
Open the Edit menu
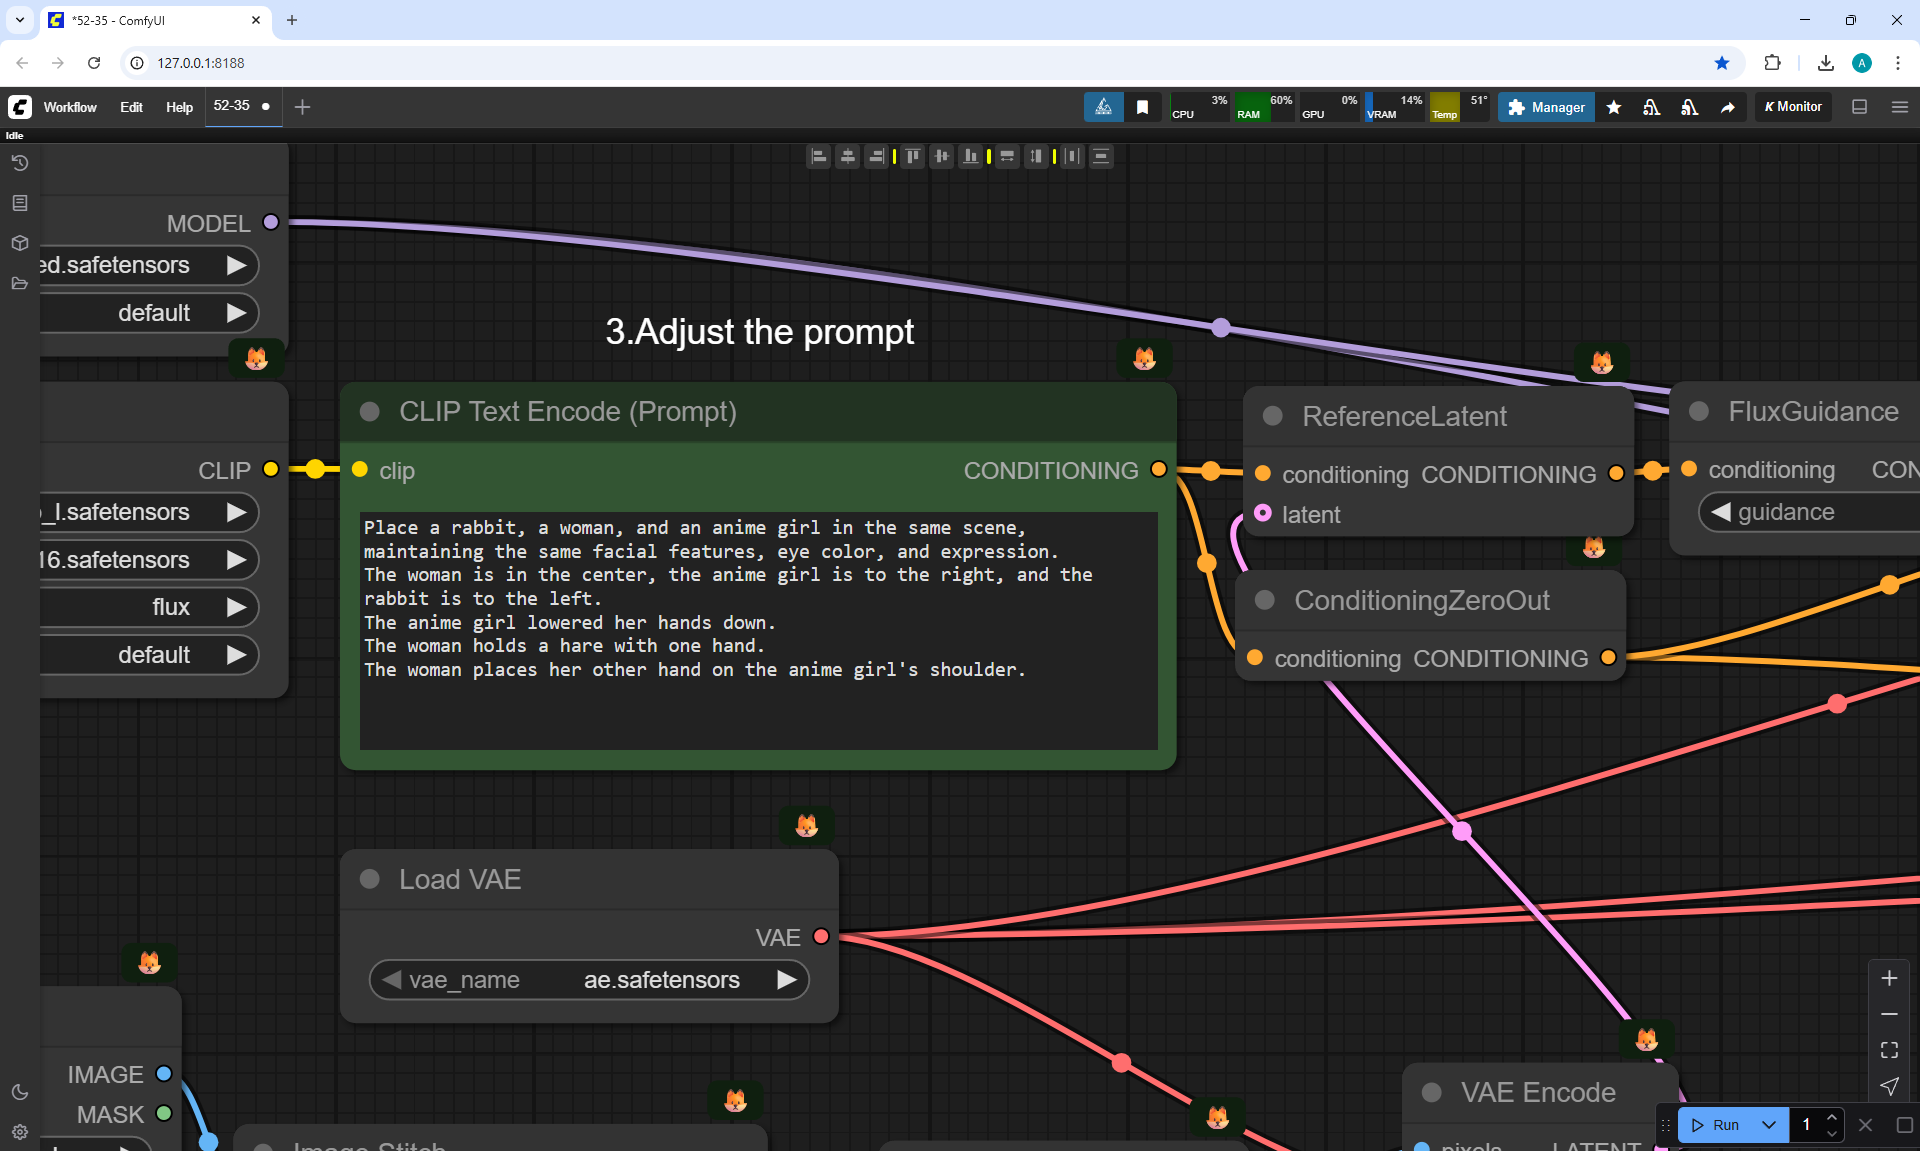click(131, 107)
